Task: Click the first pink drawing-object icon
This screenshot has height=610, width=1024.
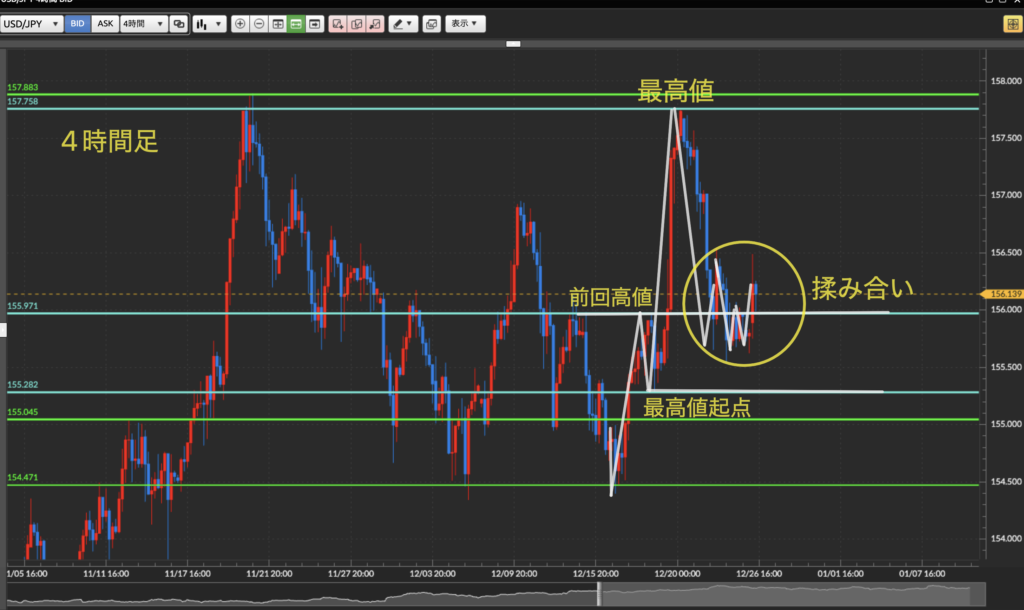Action: coord(337,23)
